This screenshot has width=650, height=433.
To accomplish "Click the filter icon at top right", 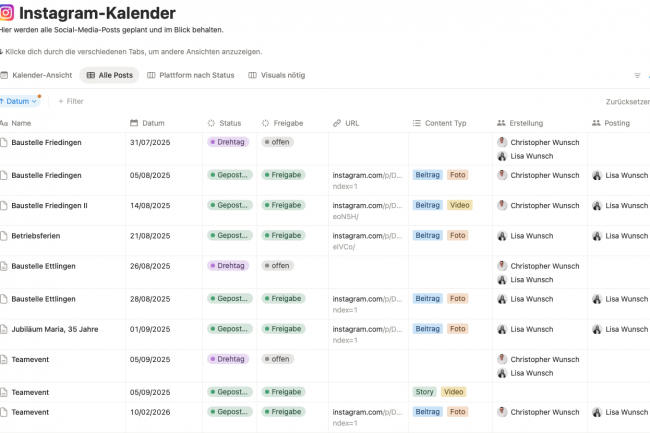I will pos(637,76).
